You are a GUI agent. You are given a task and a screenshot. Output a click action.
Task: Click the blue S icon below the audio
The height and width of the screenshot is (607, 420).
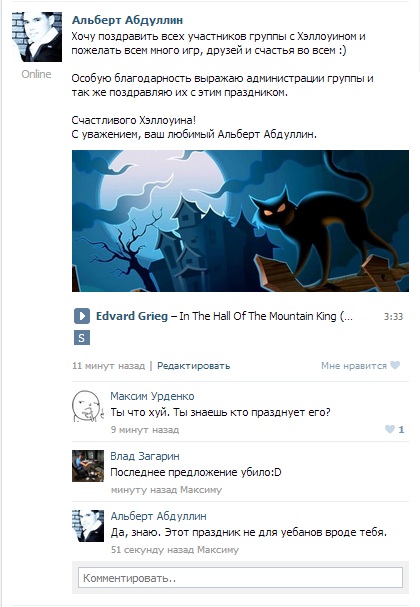[x=82, y=338]
